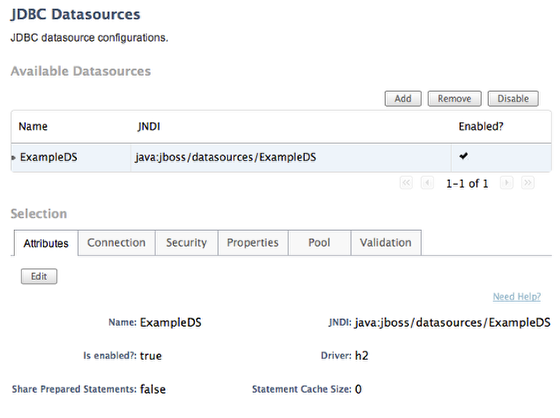Expand the ExampleDS row arrow
Screen dimensions: 560x418
tap(14, 158)
